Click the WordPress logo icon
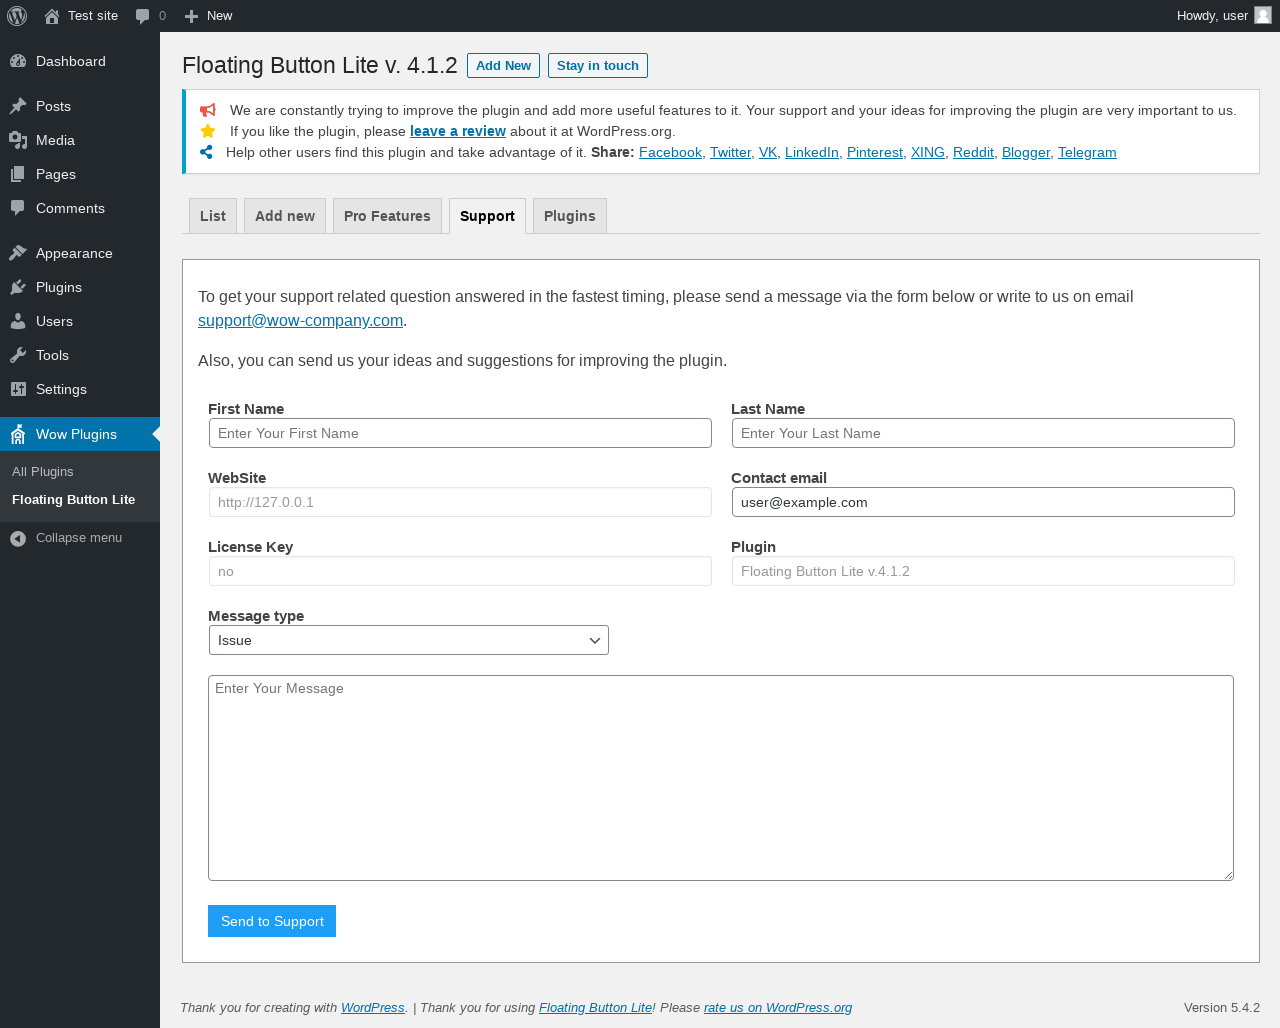The width and height of the screenshot is (1280, 1028). (17, 16)
